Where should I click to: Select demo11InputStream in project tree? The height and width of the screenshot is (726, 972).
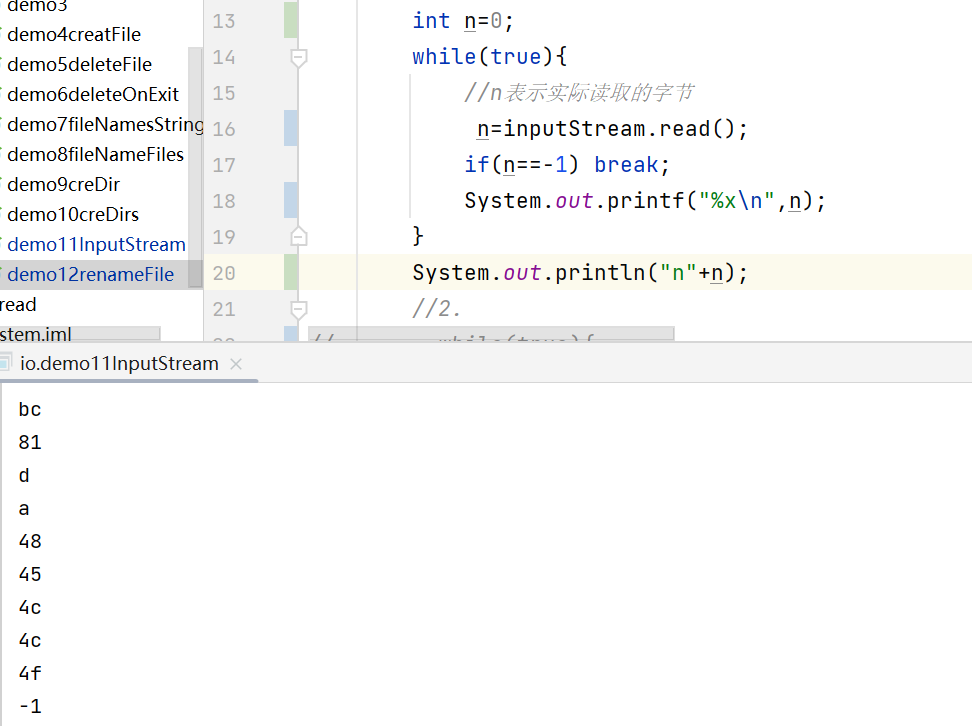[x=96, y=245]
